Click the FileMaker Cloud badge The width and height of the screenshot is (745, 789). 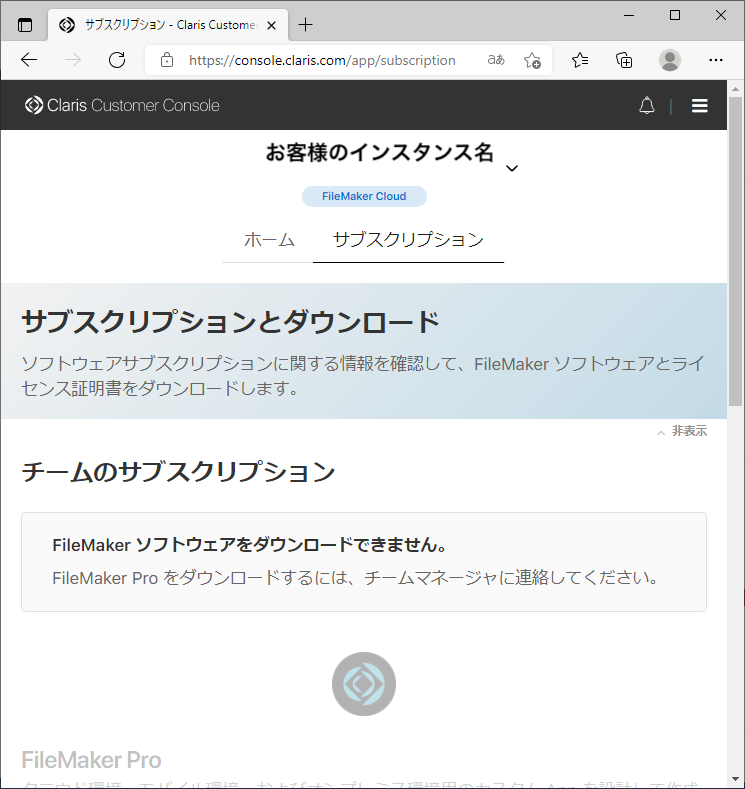[364, 196]
